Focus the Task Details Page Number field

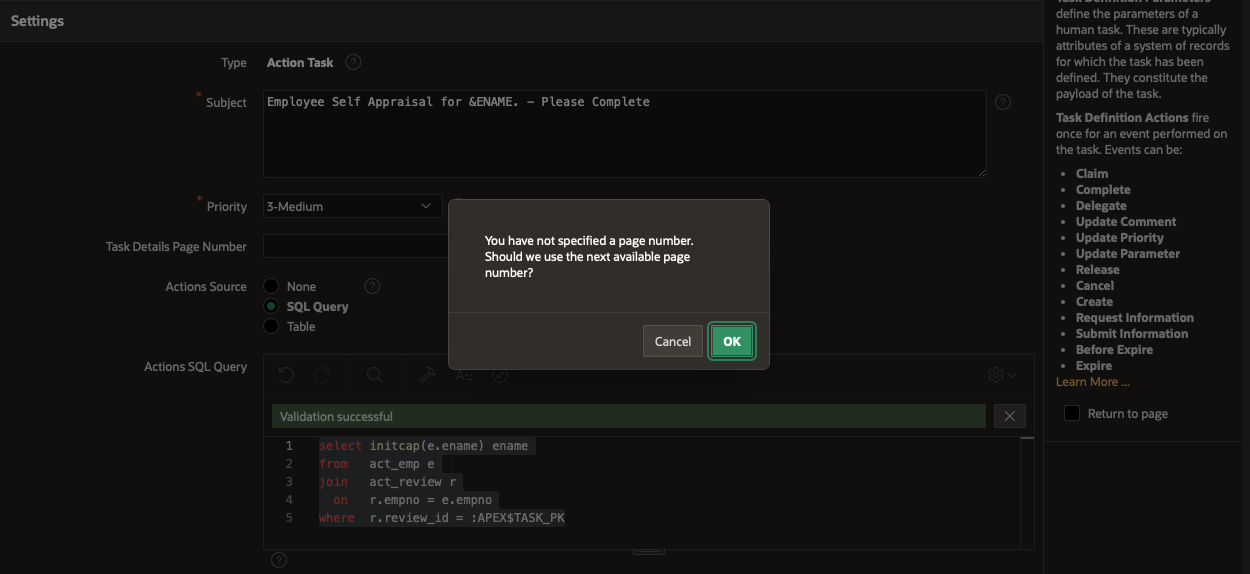(x=356, y=246)
